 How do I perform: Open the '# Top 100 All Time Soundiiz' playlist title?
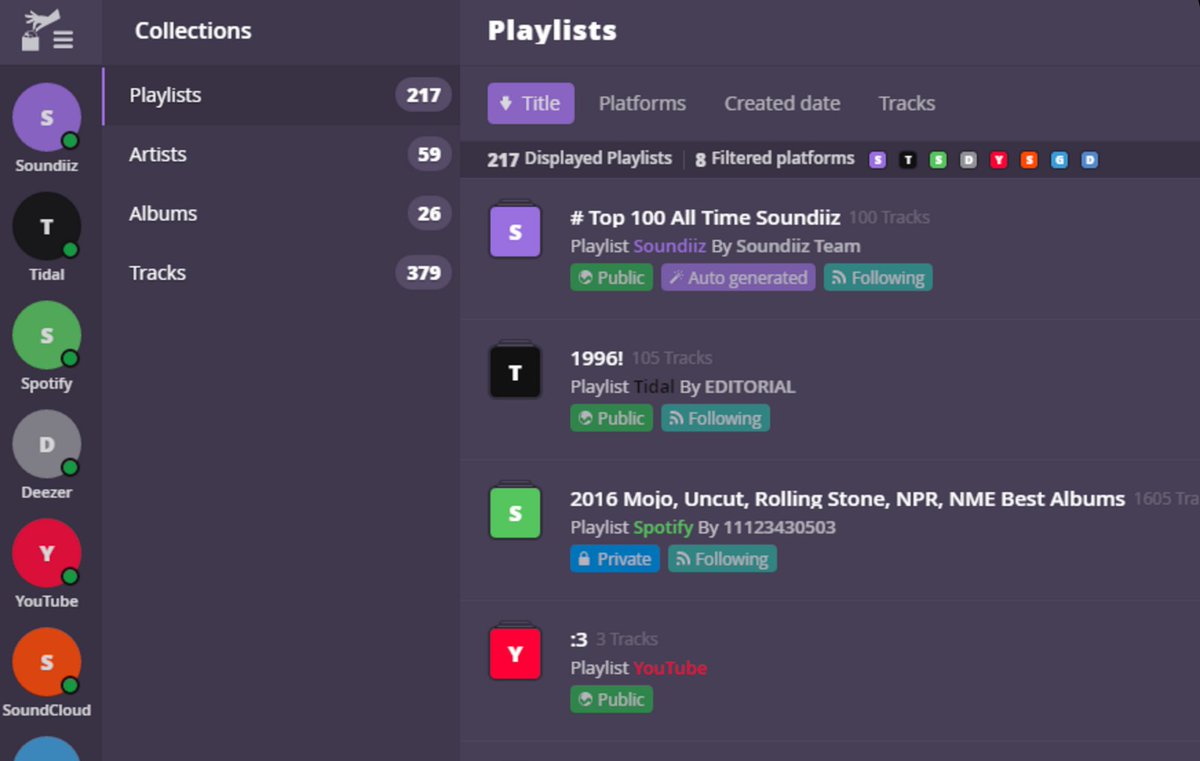click(x=705, y=217)
